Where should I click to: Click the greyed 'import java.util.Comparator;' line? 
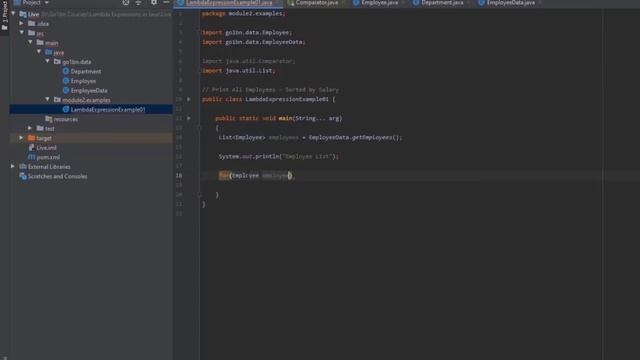click(x=249, y=61)
